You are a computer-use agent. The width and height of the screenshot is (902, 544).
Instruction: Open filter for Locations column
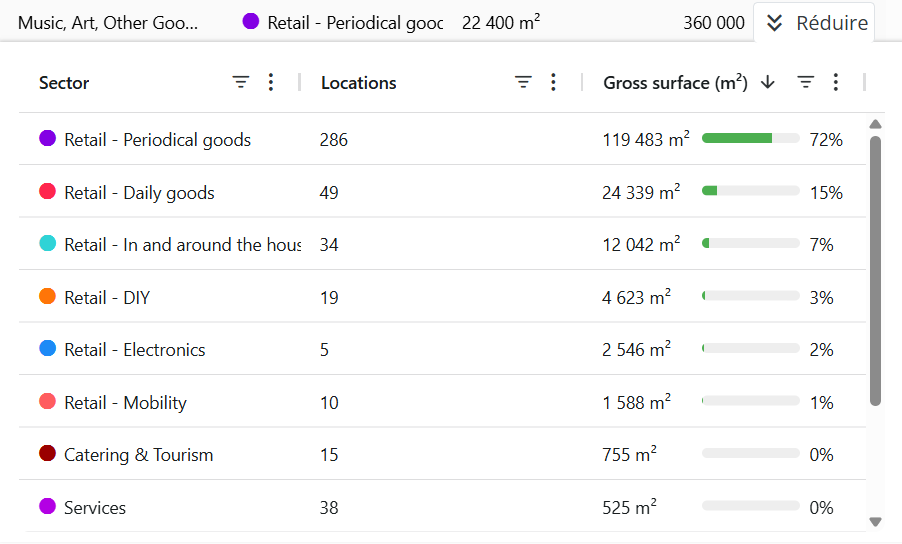[x=523, y=83]
